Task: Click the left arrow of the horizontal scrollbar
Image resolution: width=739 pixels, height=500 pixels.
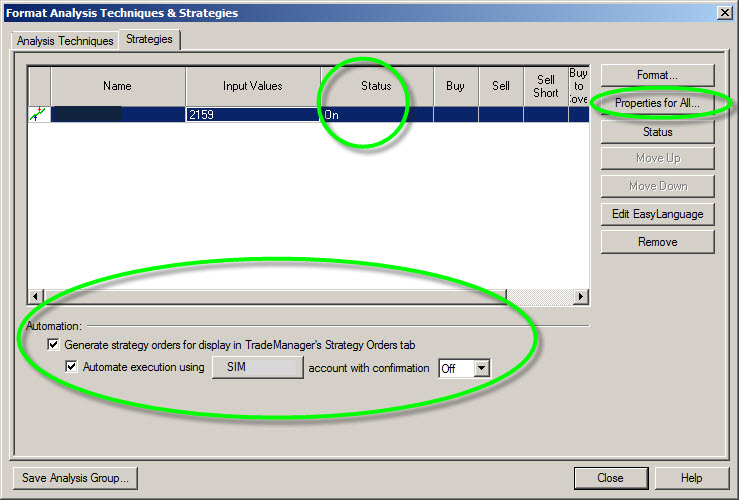Action: coord(35,296)
